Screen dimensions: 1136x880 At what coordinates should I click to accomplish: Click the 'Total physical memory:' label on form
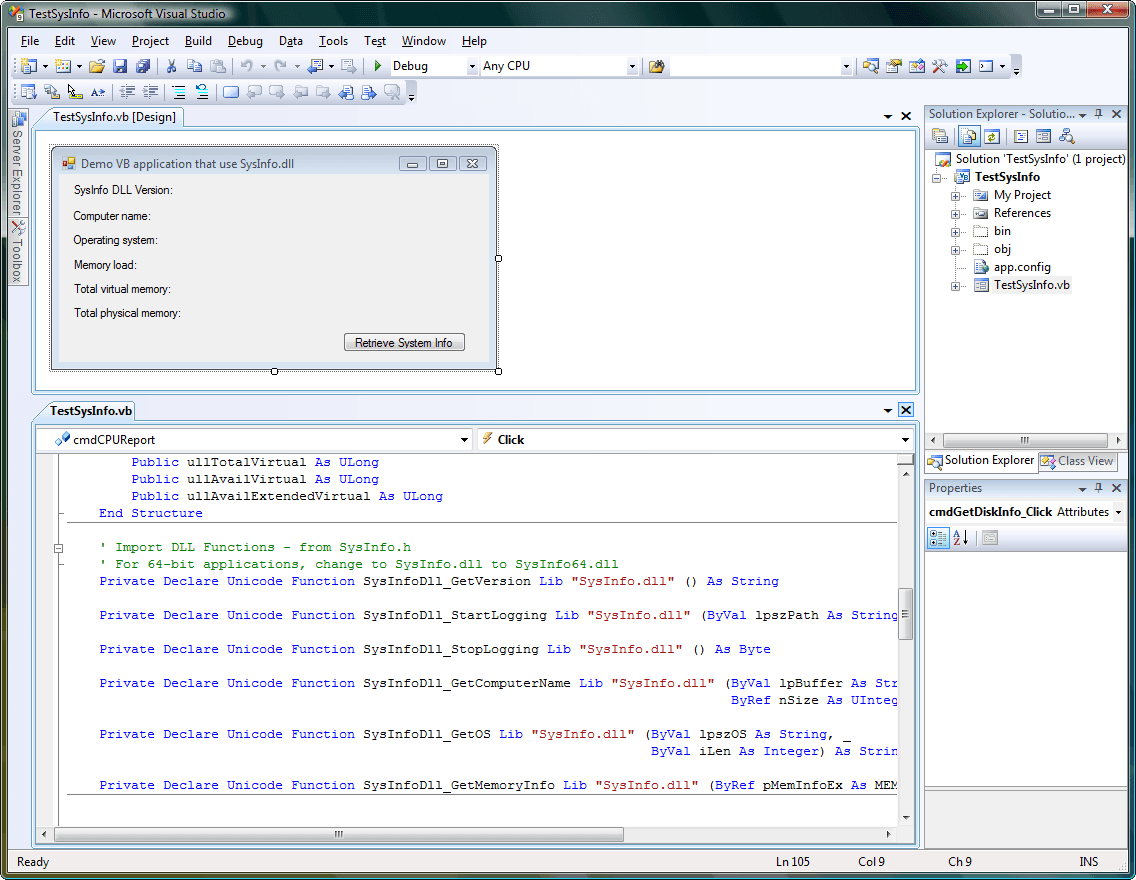tap(128, 313)
